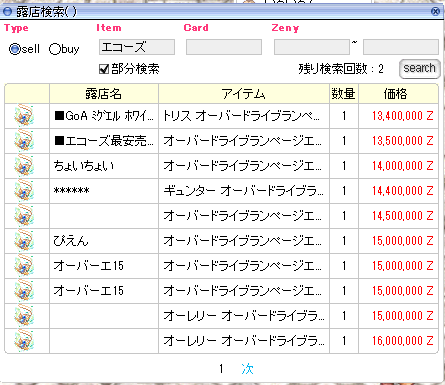Select item ギュンター オーバードライブラ...
This screenshot has height=385, width=445.
243,191
